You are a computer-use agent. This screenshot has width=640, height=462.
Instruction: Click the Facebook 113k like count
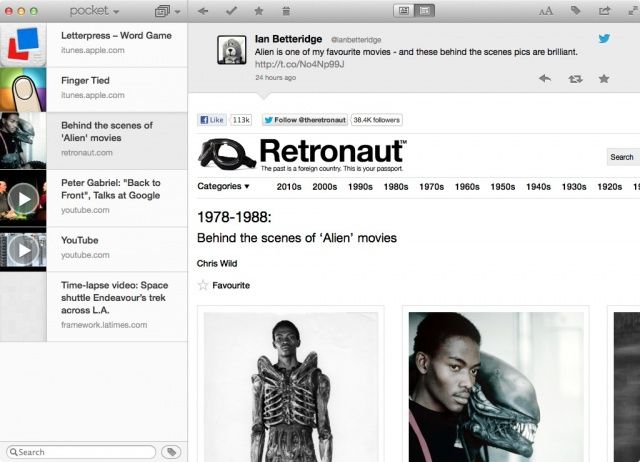click(x=241, y=120)
